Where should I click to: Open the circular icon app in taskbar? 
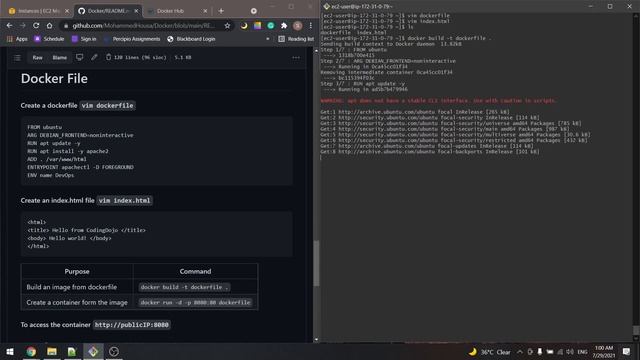pyautogui.click(x=114, y=351)
